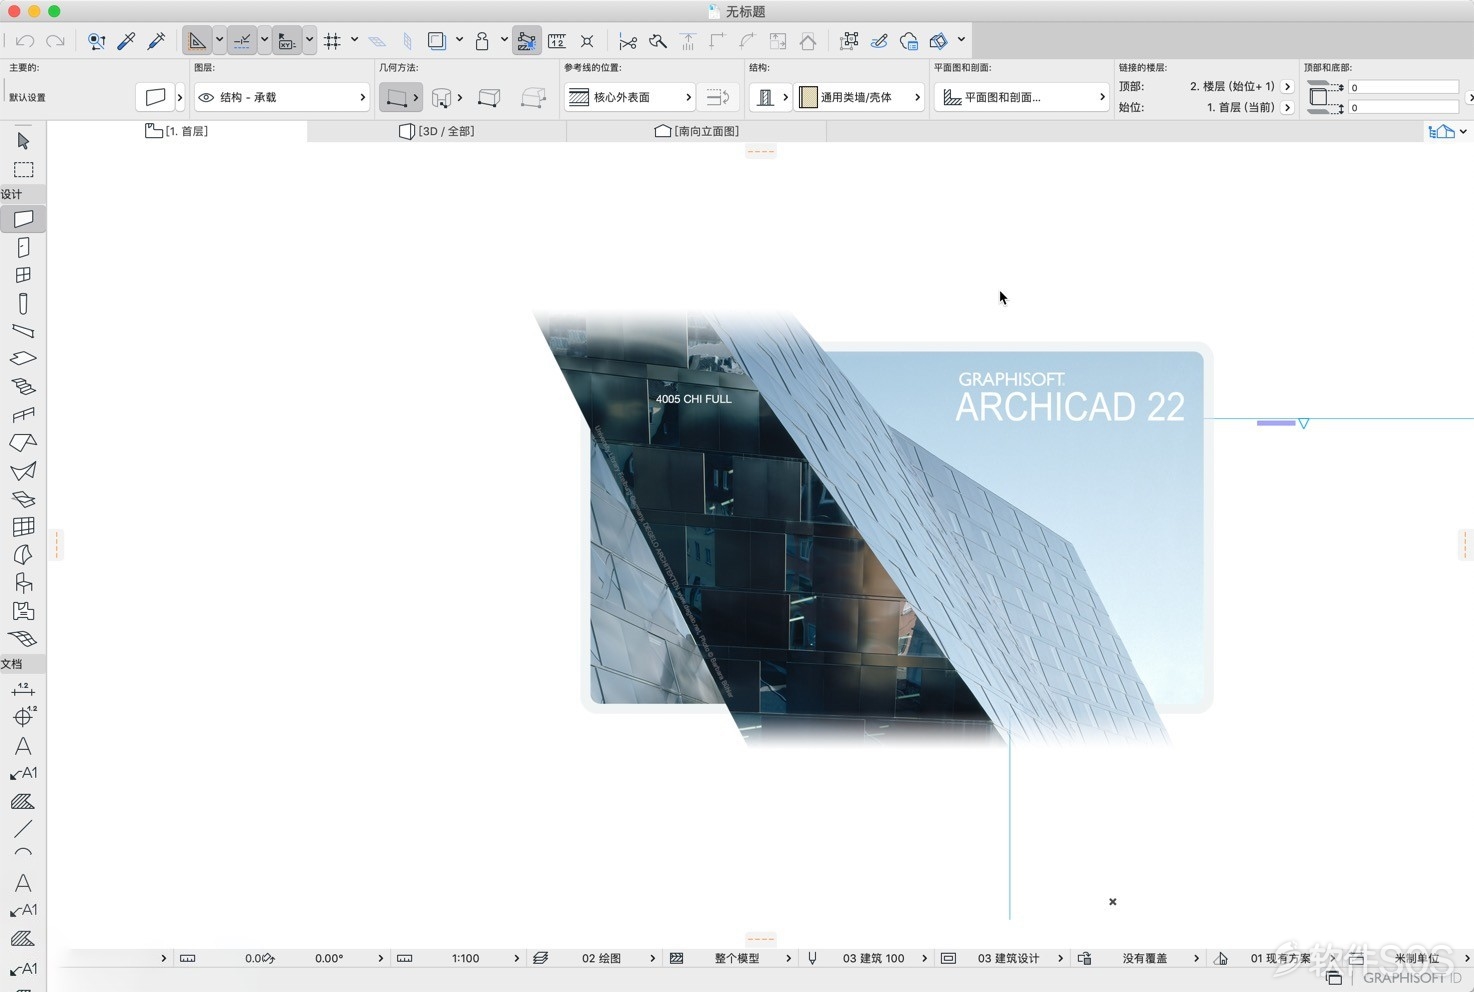Click flip wall reference line button
This screenshot has width=1474, height=992.
point(718,97)
